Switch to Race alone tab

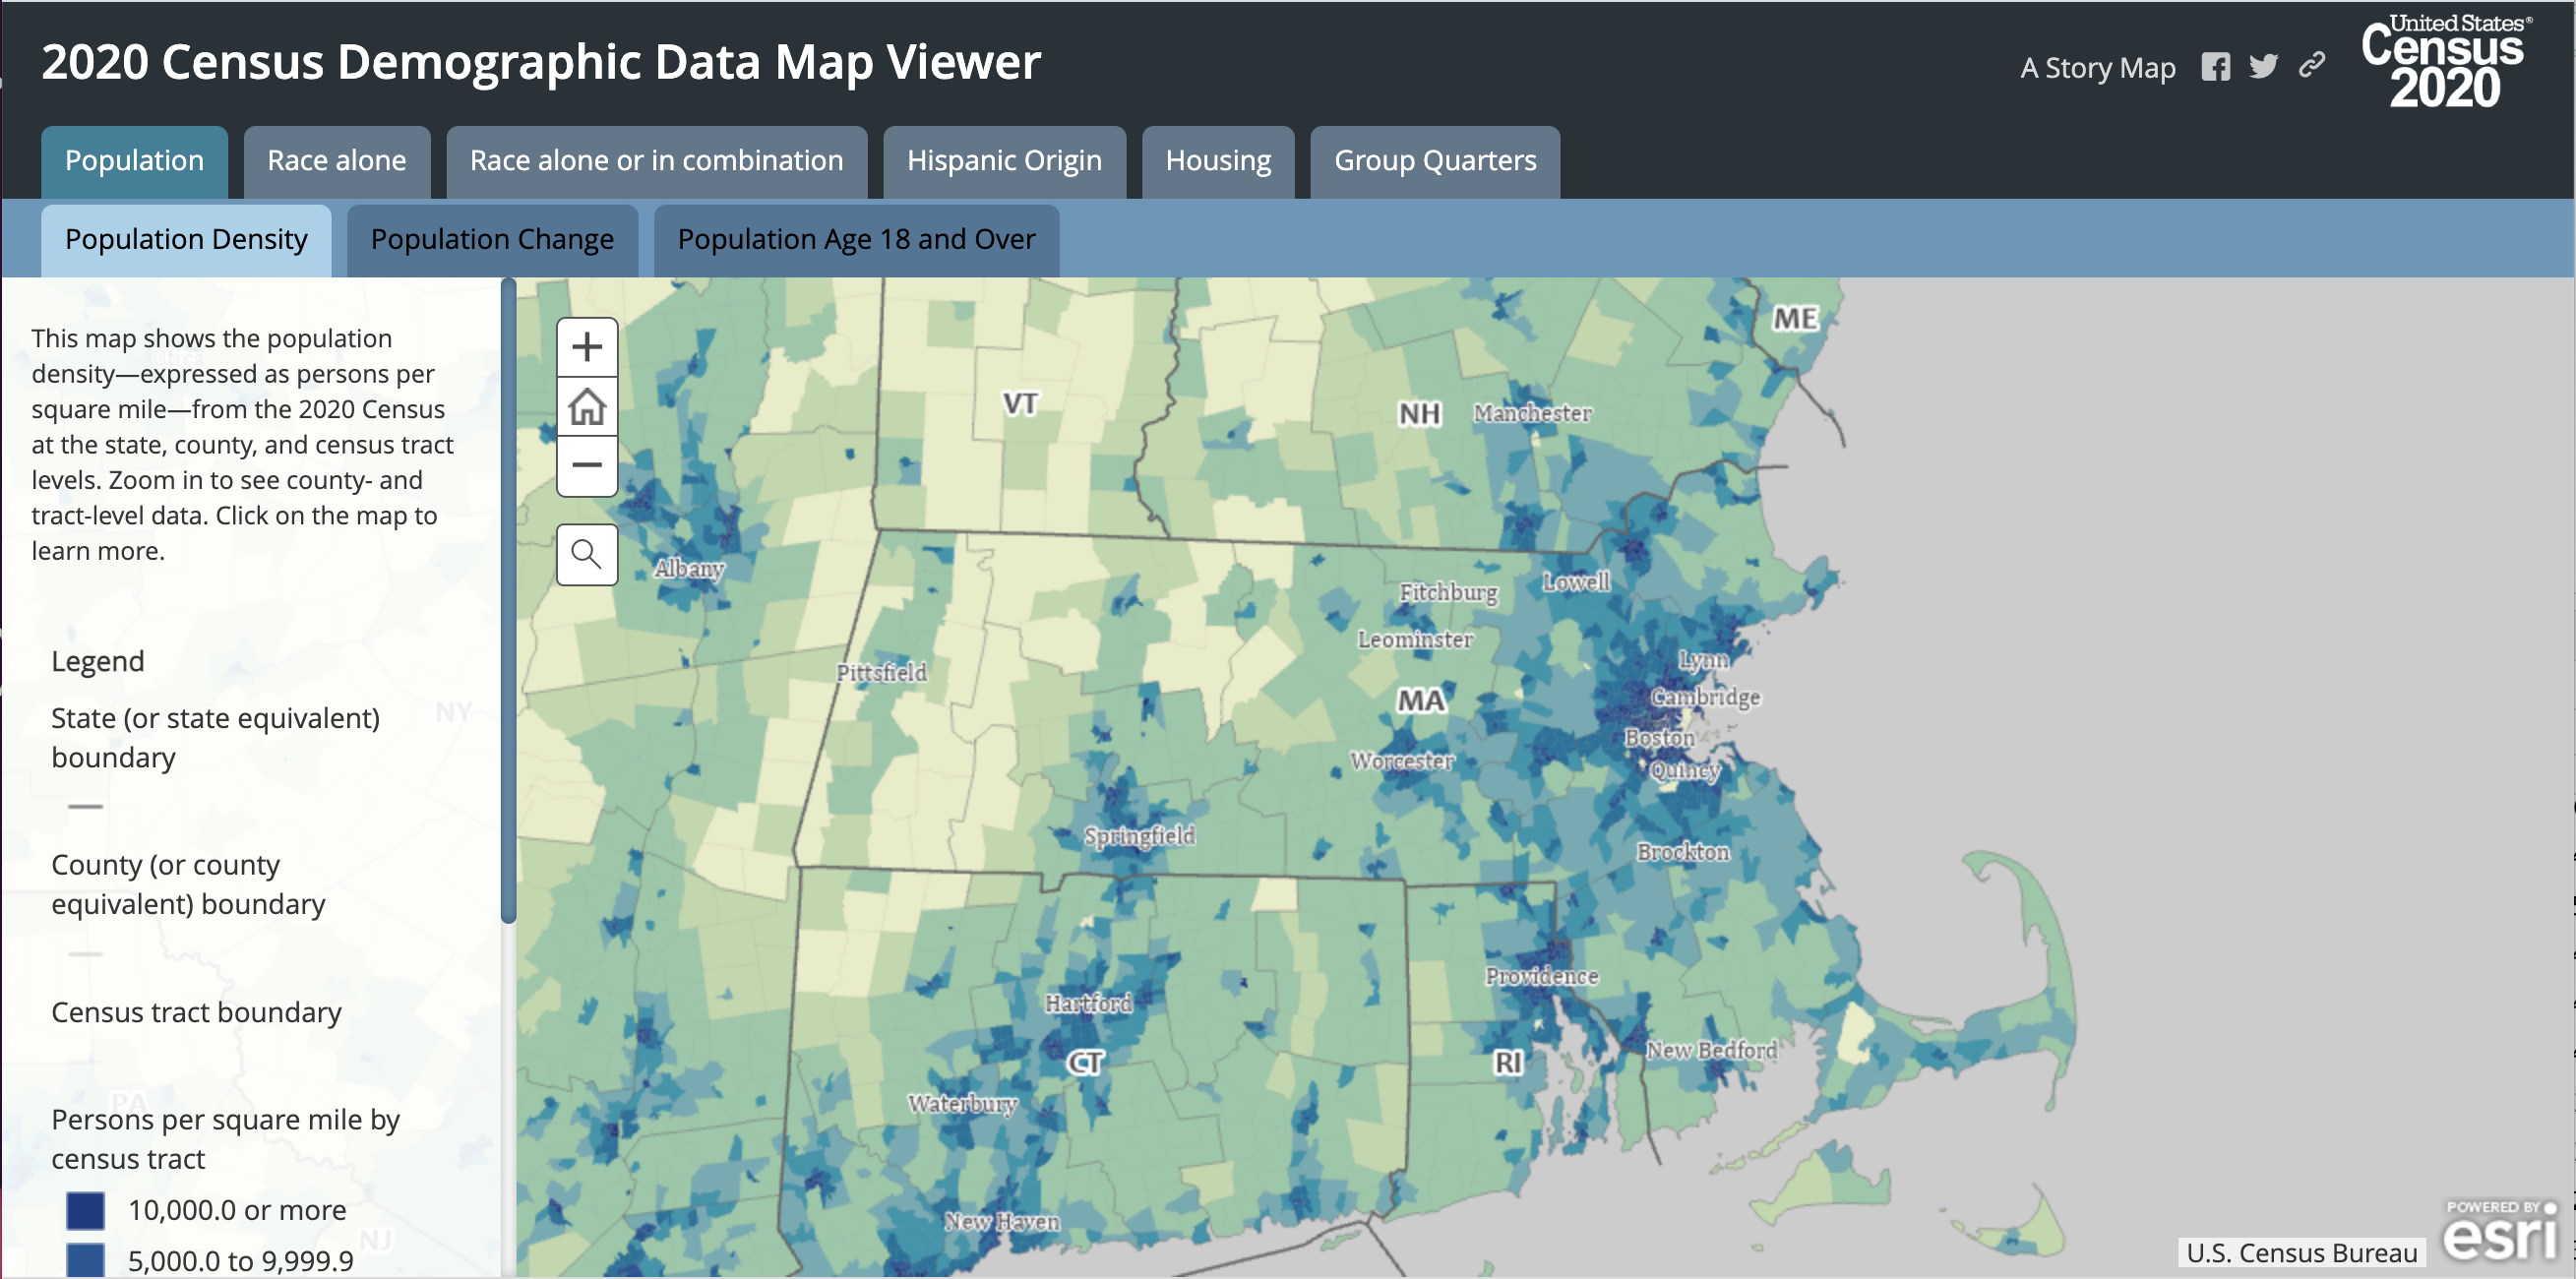[x=336, y=161]
